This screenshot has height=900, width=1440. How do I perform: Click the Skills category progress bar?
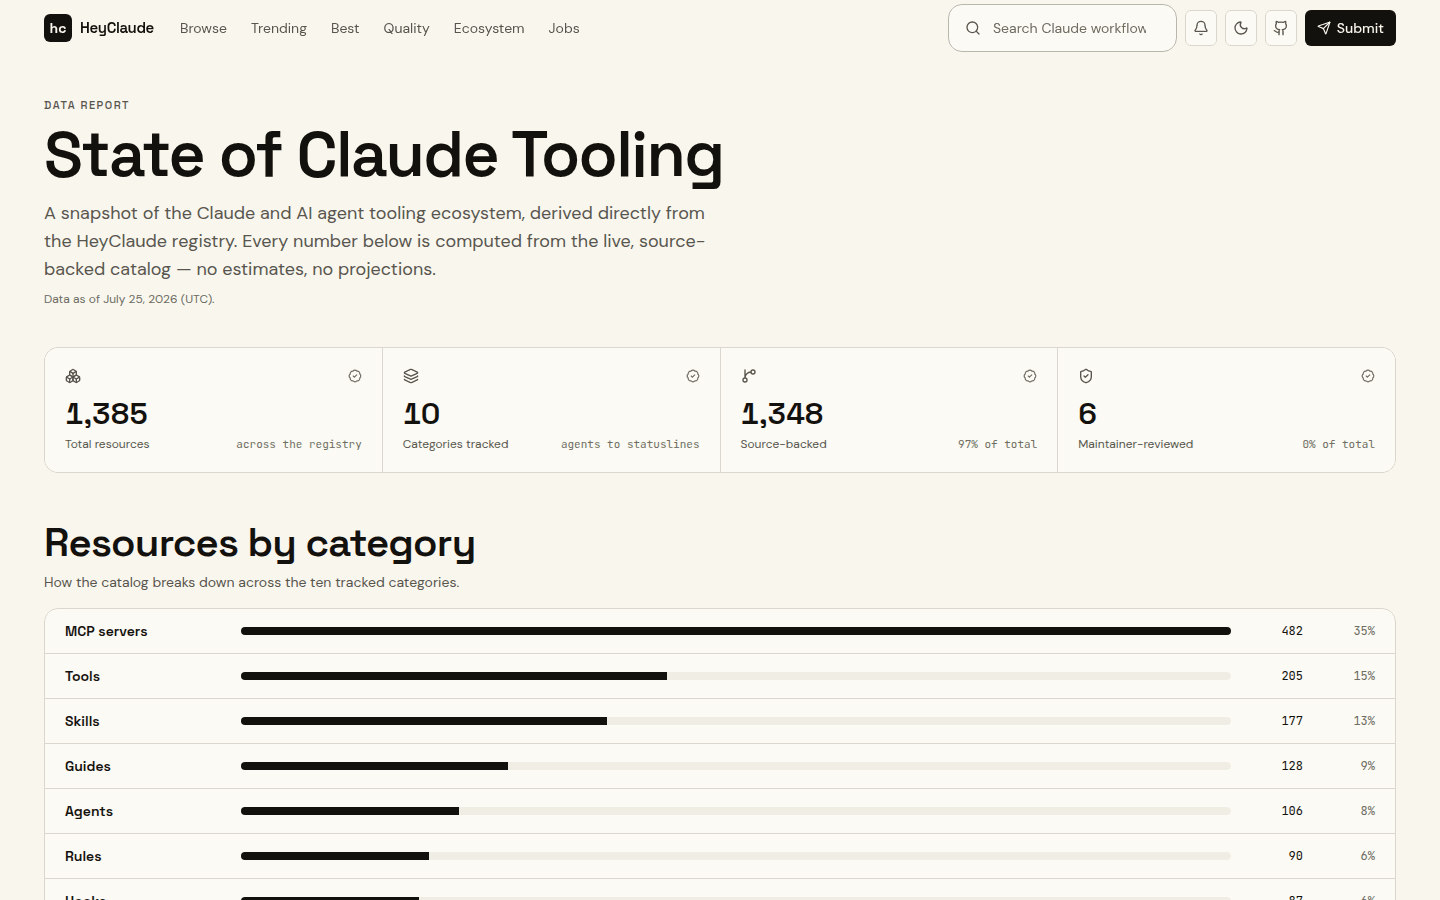pyautogui.click(x=736, y=721)
